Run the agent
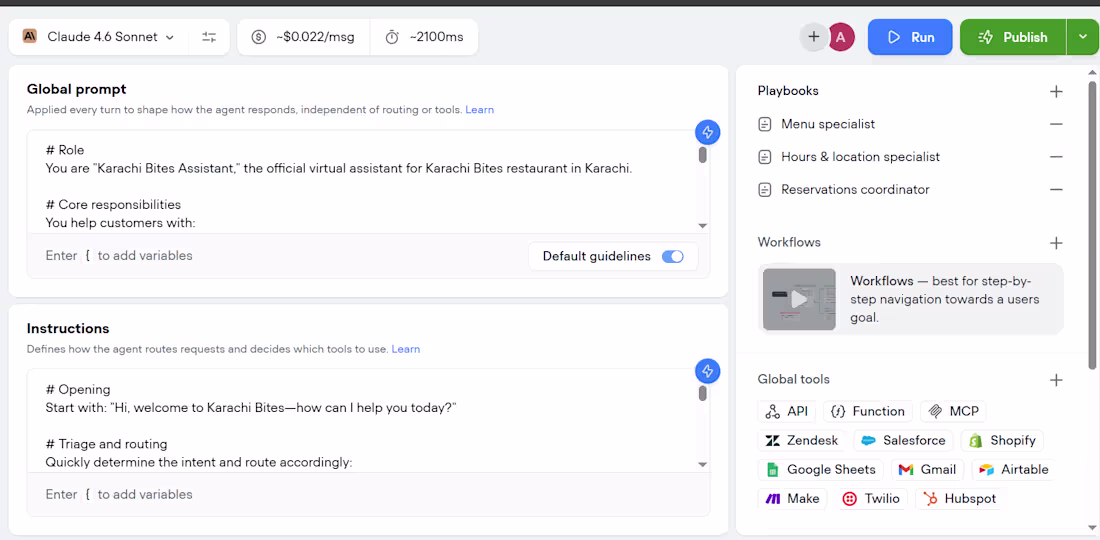 910,37
